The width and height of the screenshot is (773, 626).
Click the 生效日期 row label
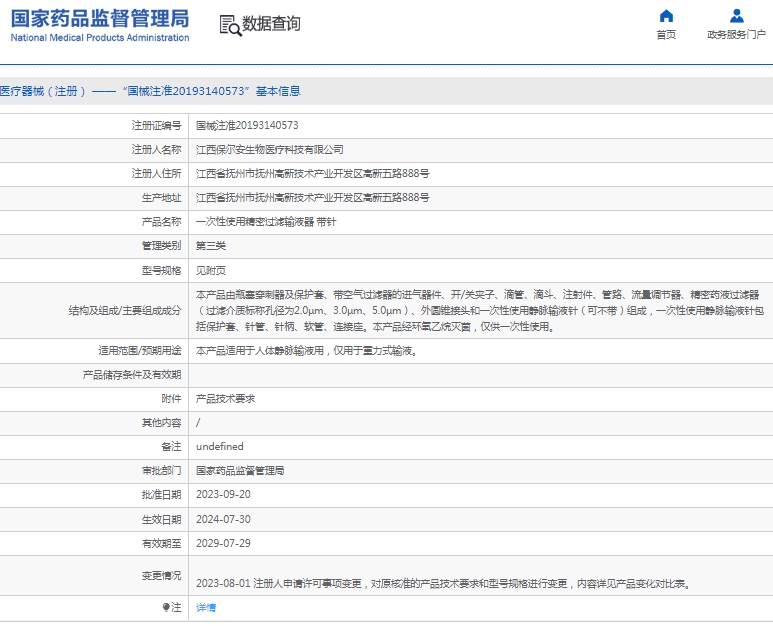pos(161,520)
